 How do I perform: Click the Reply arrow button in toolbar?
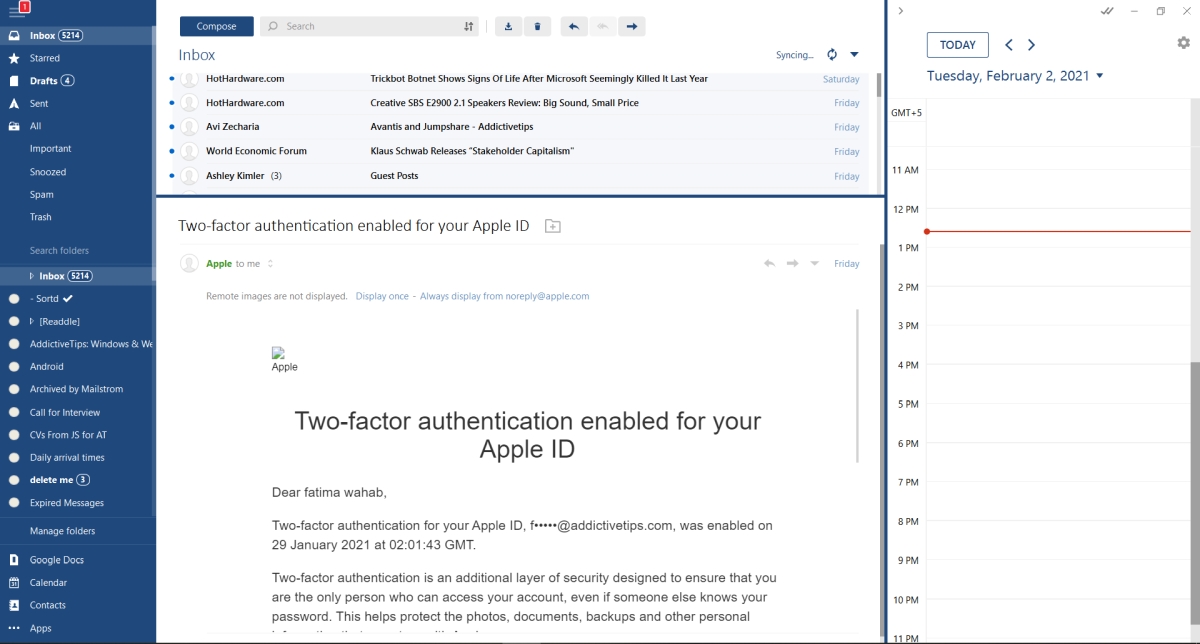point(573,26)
